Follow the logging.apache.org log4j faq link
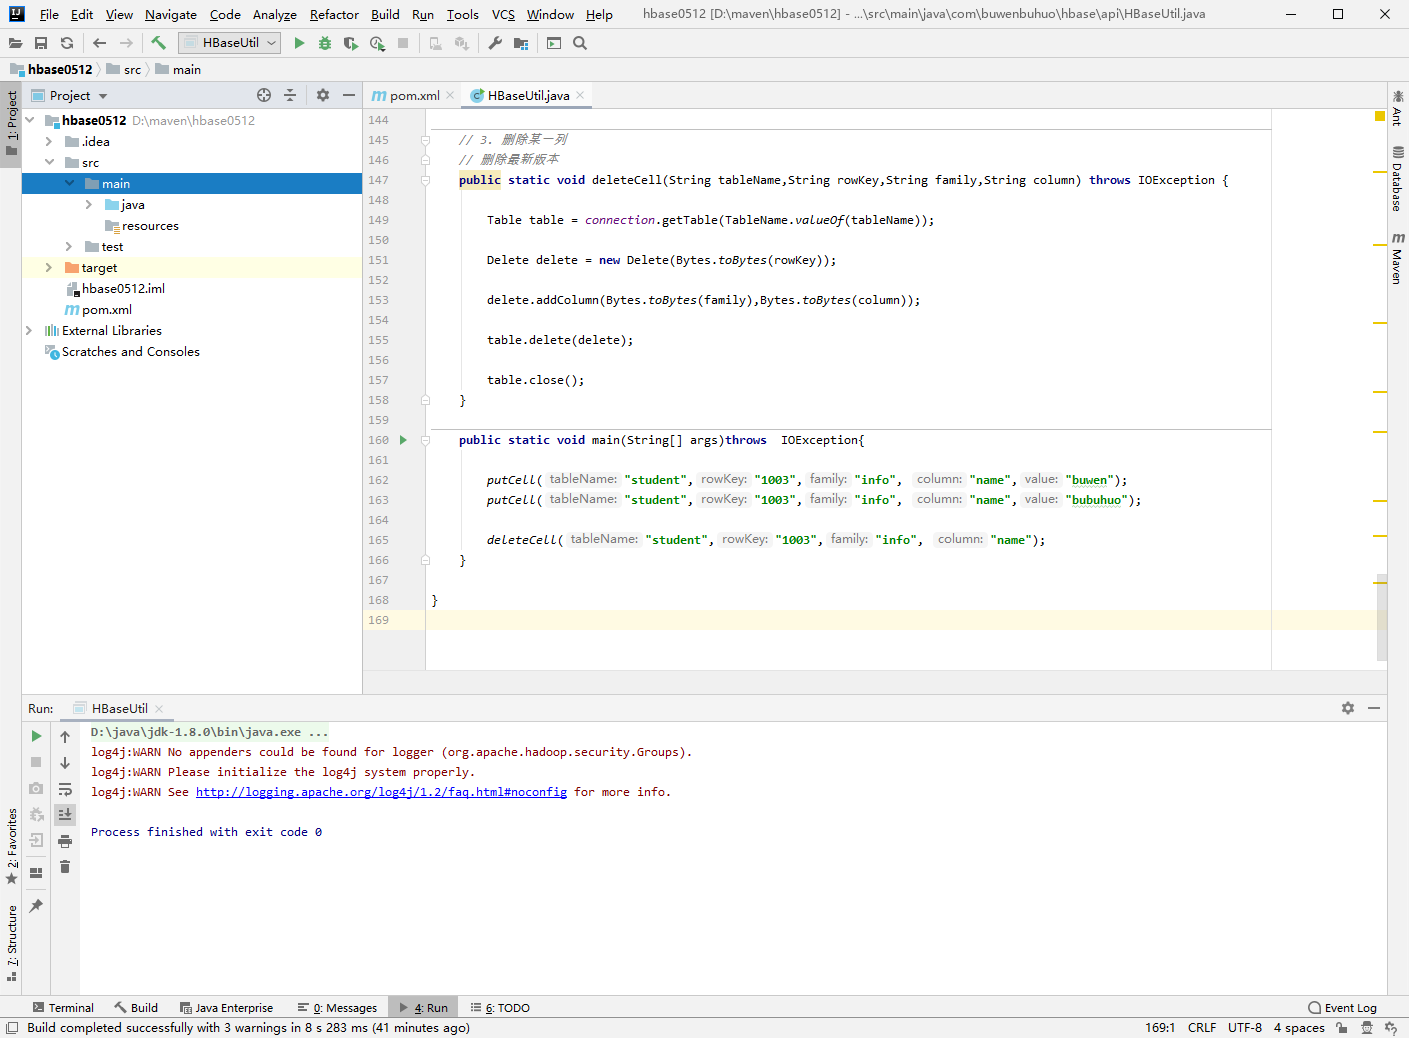The height and width of the screenshot is (1038, 1409). pyautogui.click(x=381, y=792)
